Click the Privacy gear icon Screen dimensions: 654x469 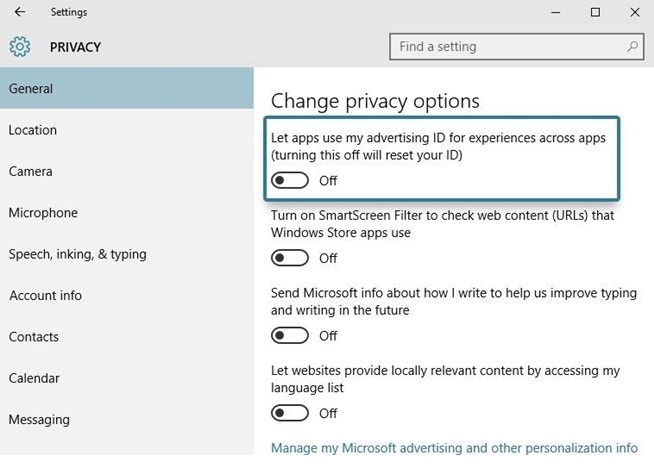click(x=20, y=47)
